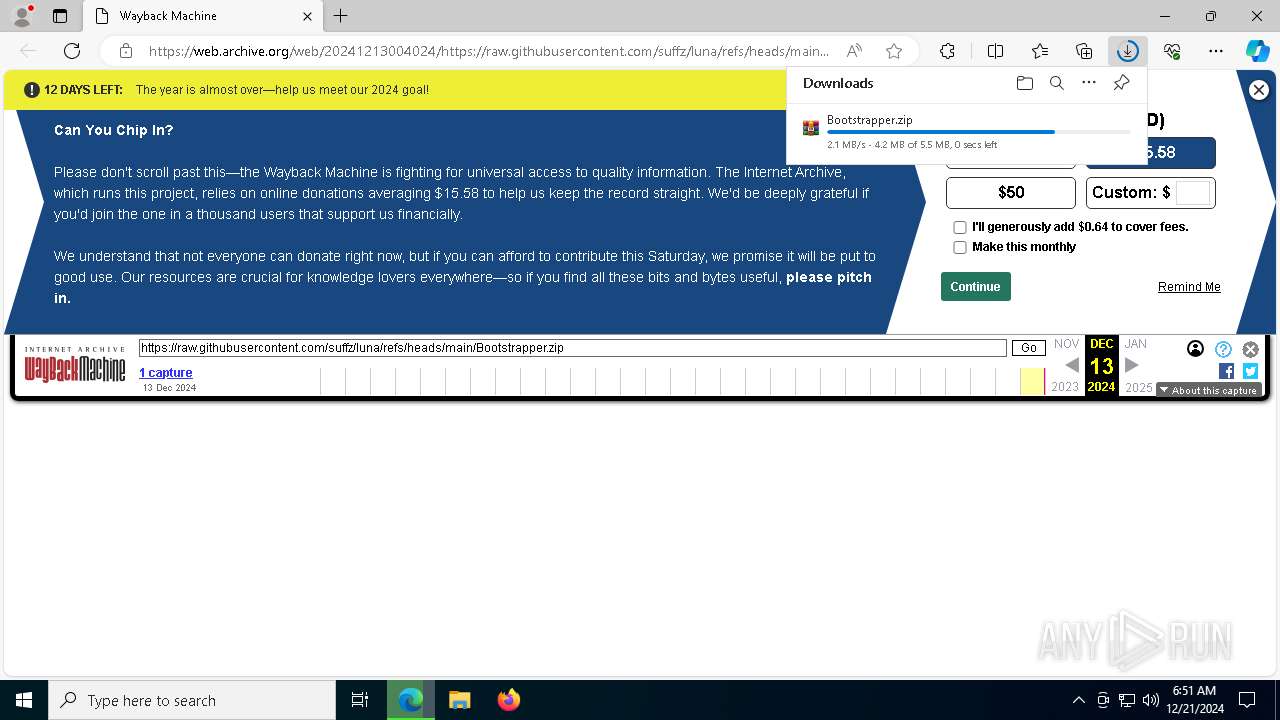Click the Go button
The image size is (1280, 720).
1028,348
